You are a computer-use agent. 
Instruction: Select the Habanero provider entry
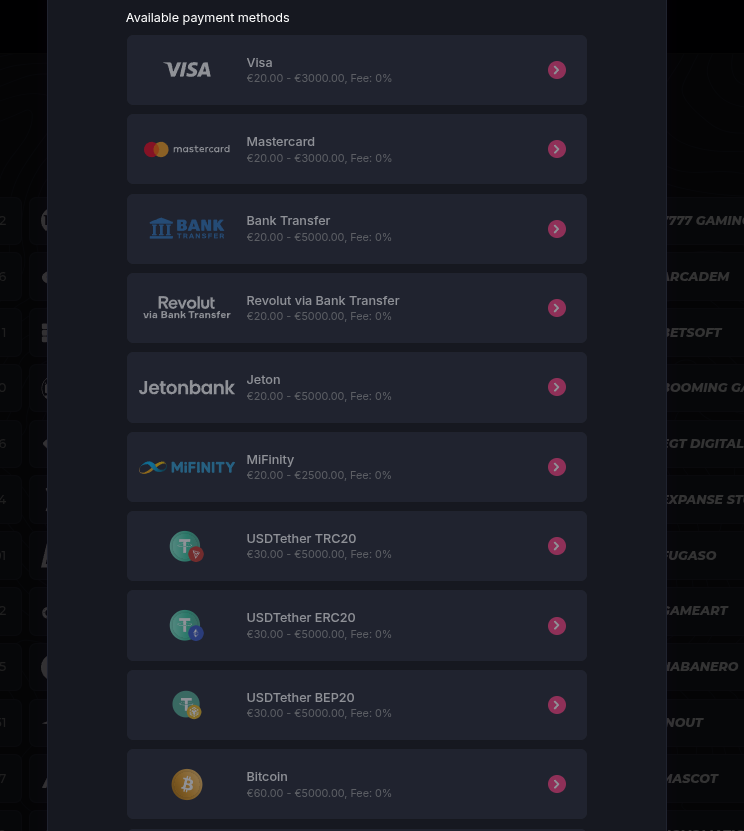701,666
